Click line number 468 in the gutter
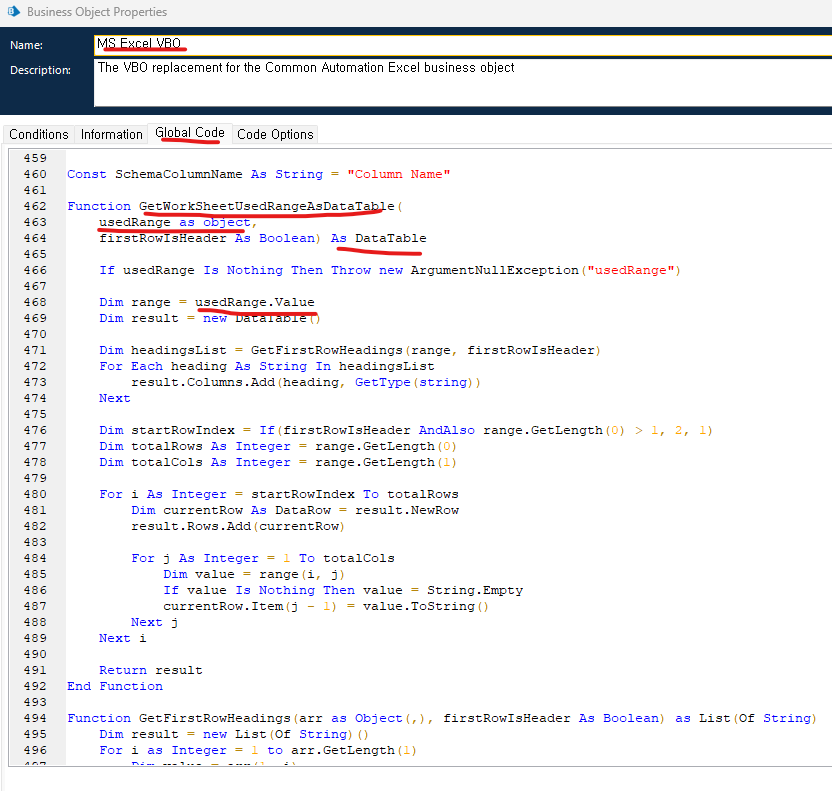832x791 pixels. coord(35,302)
